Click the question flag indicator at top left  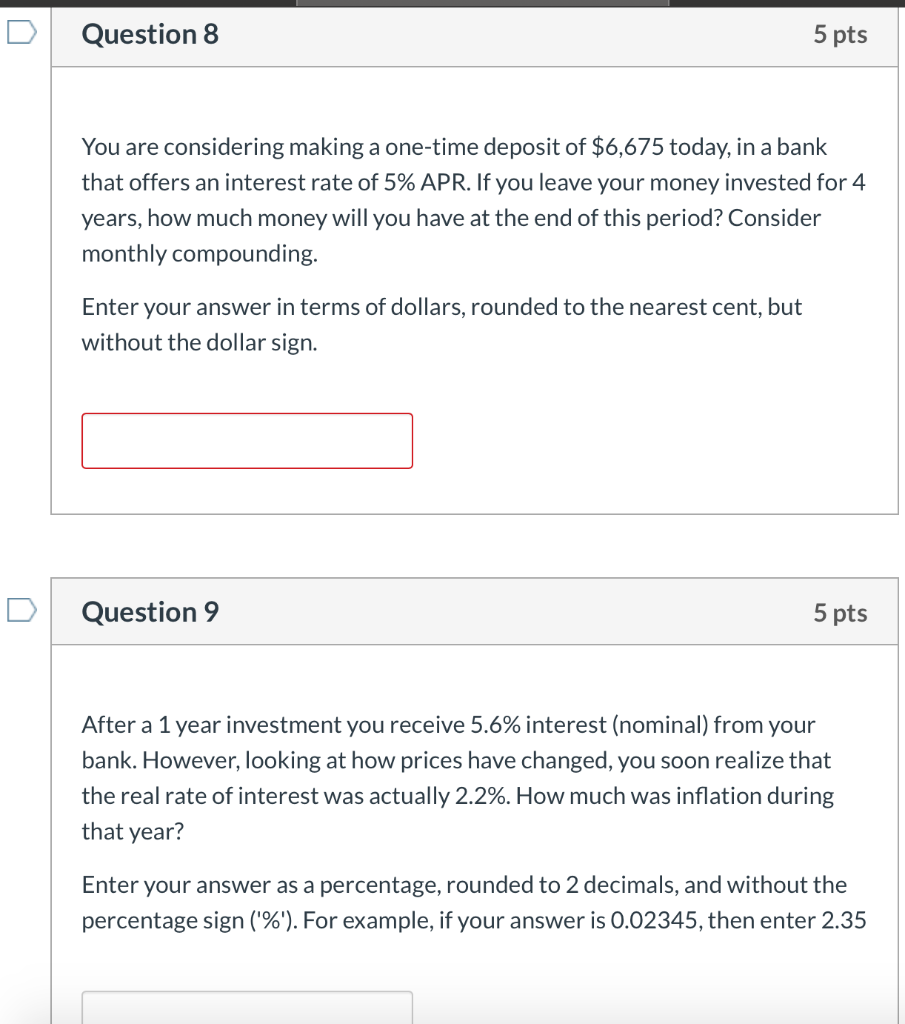[x=22, y=33]
